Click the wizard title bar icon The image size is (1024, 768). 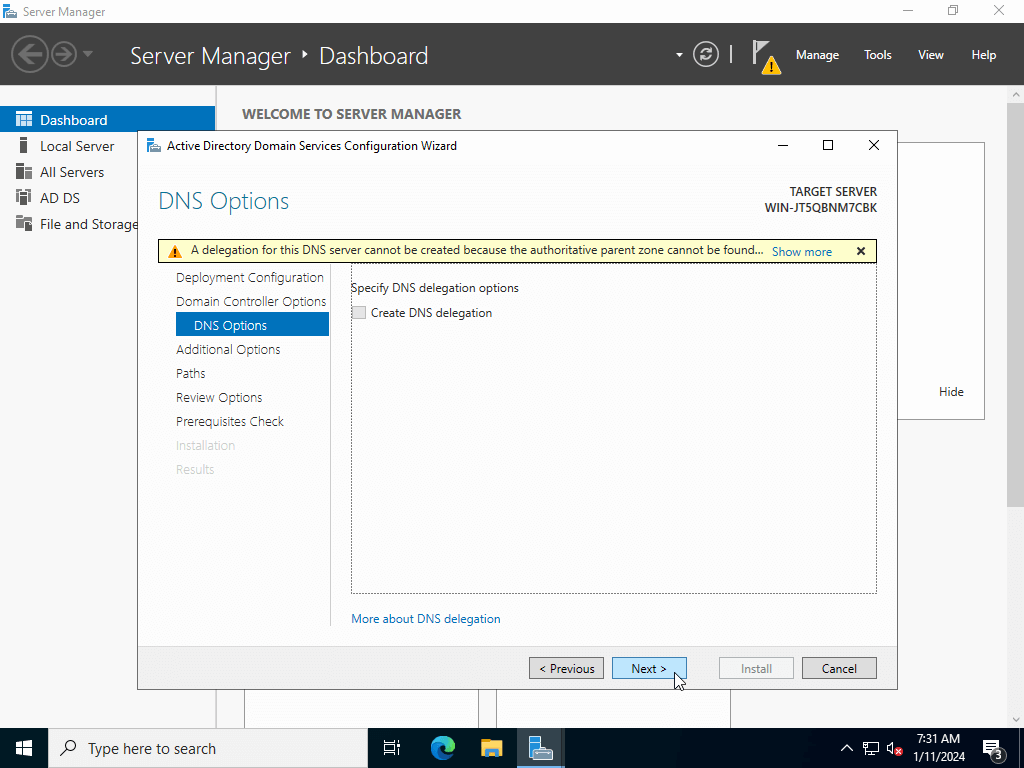(153, 146)
